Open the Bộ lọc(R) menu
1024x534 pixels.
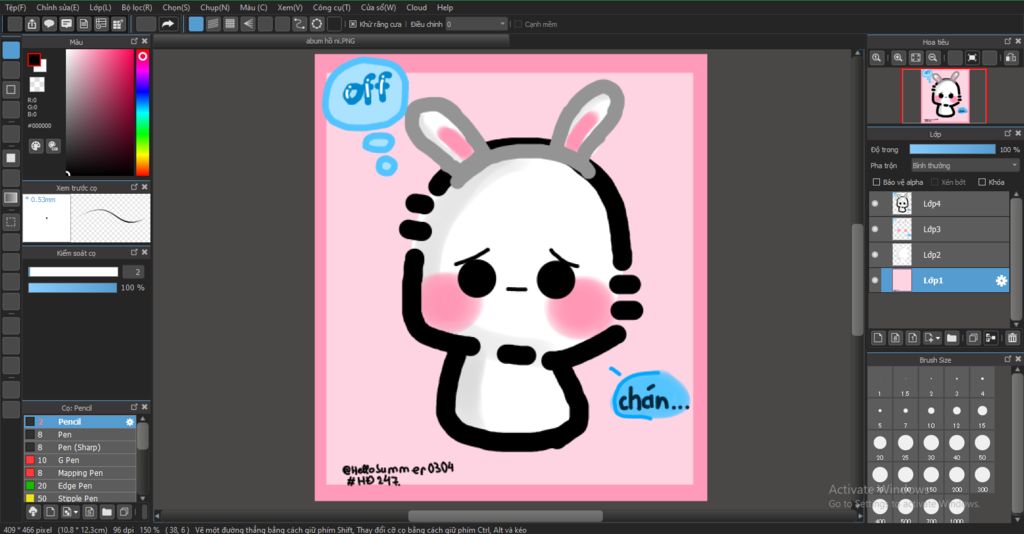click(x=136, y=8)
